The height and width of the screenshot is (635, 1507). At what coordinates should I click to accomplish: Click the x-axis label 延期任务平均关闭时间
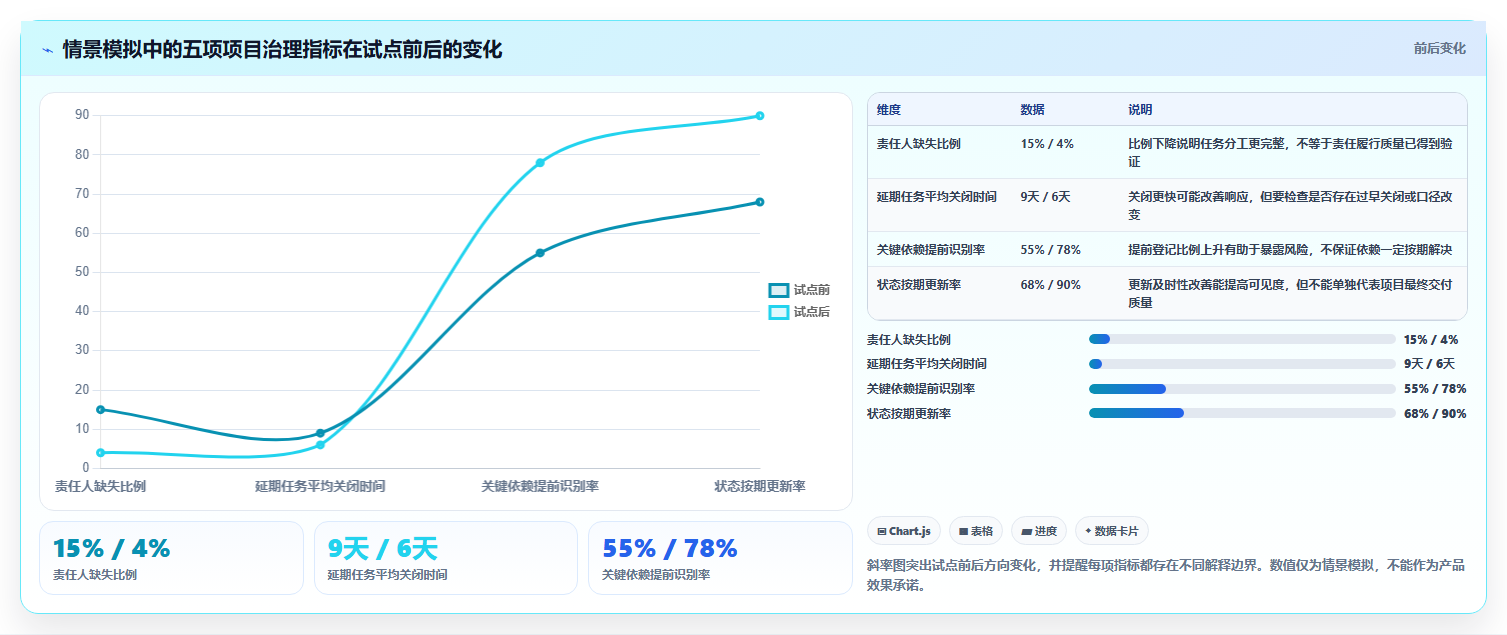tap(320, 486)
